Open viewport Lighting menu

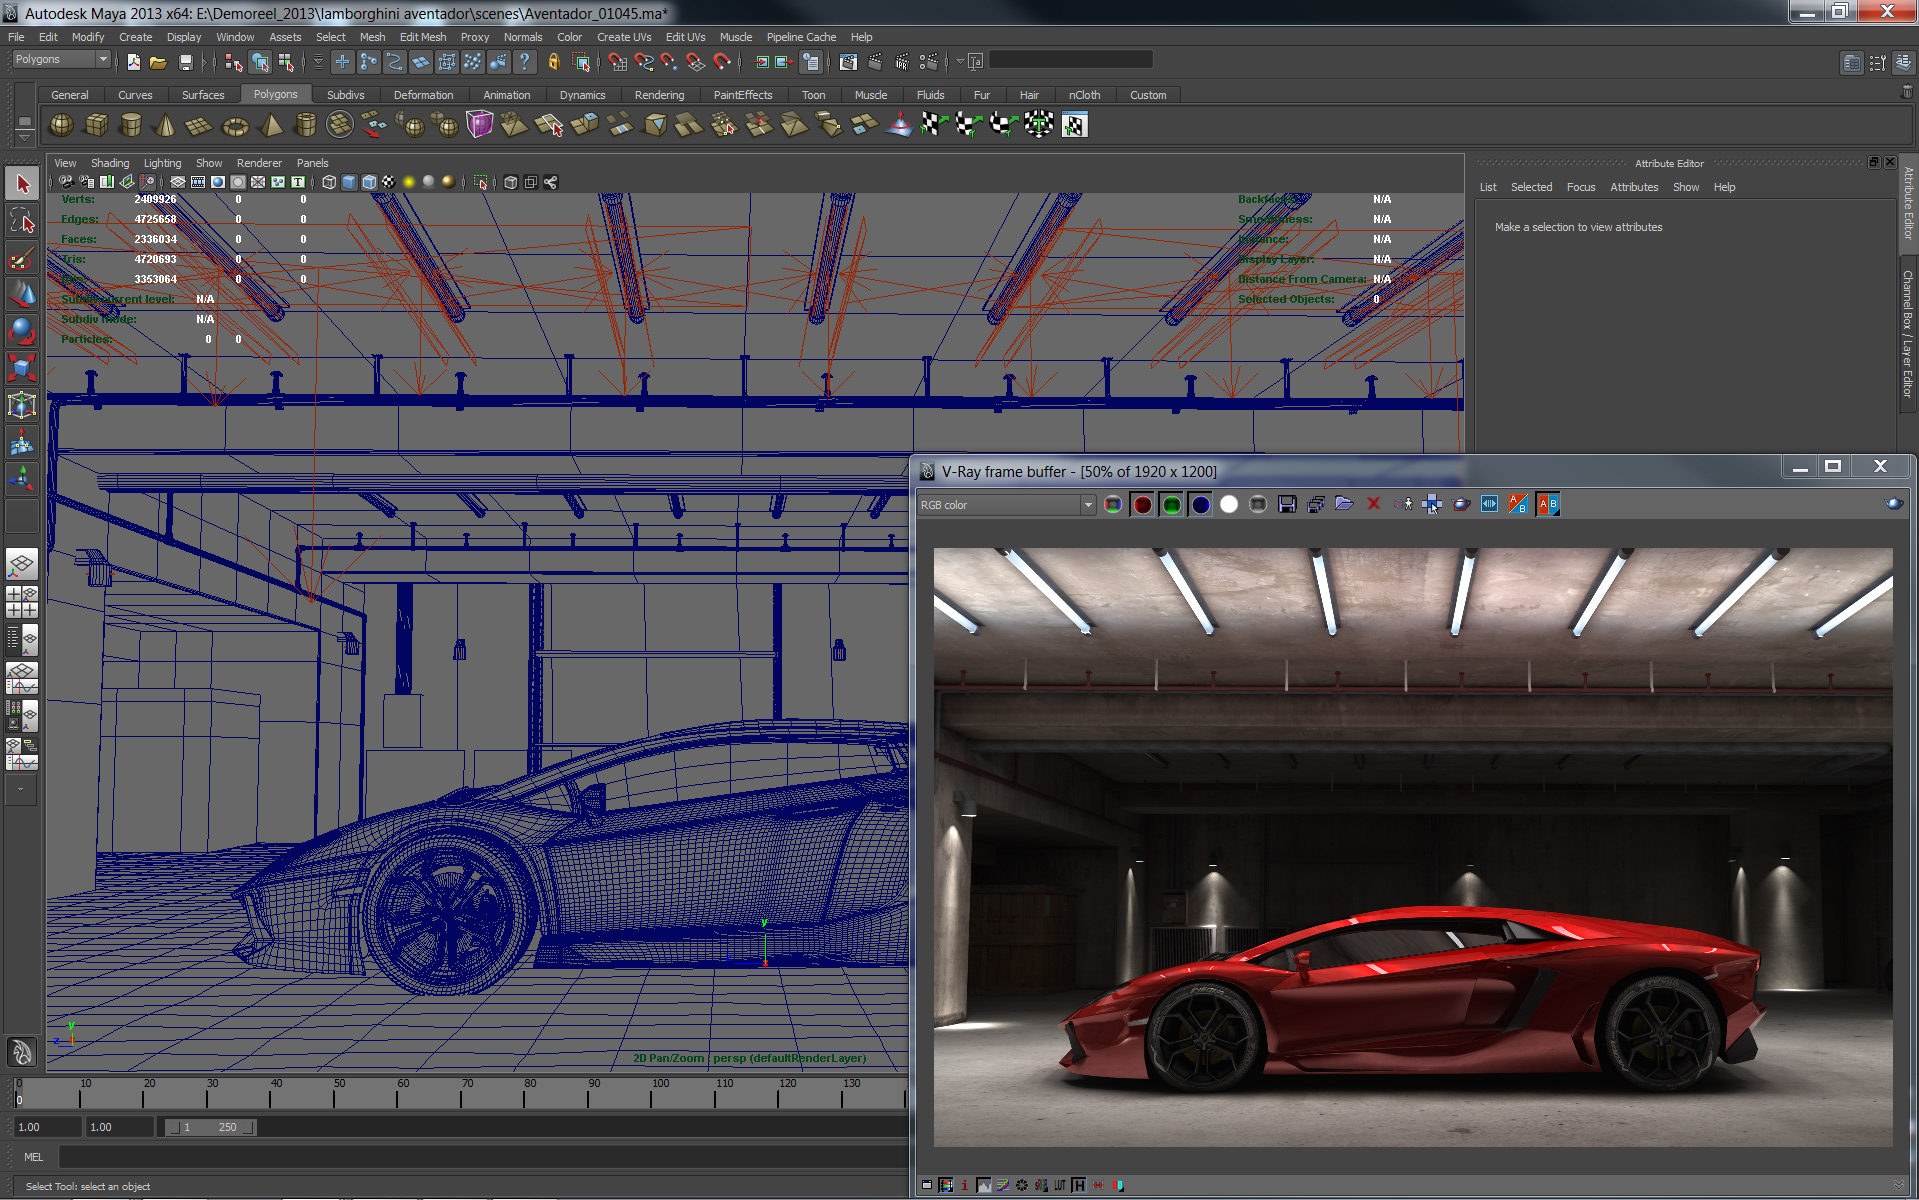162,163
